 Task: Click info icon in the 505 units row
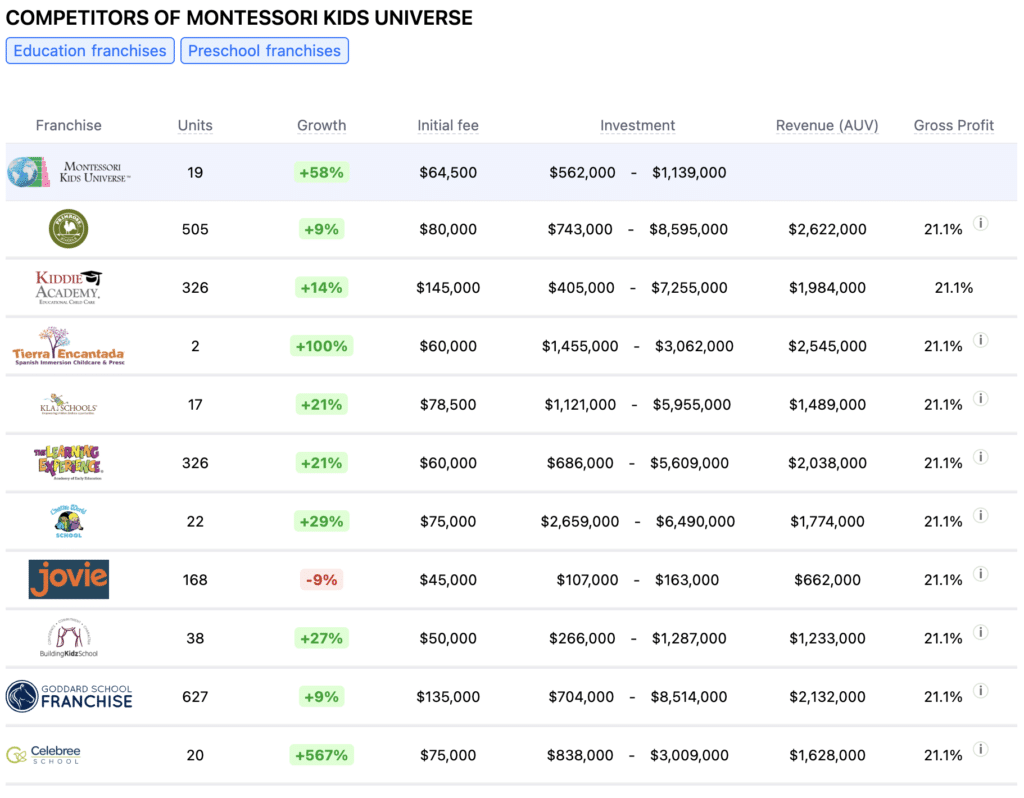(980, 223)
